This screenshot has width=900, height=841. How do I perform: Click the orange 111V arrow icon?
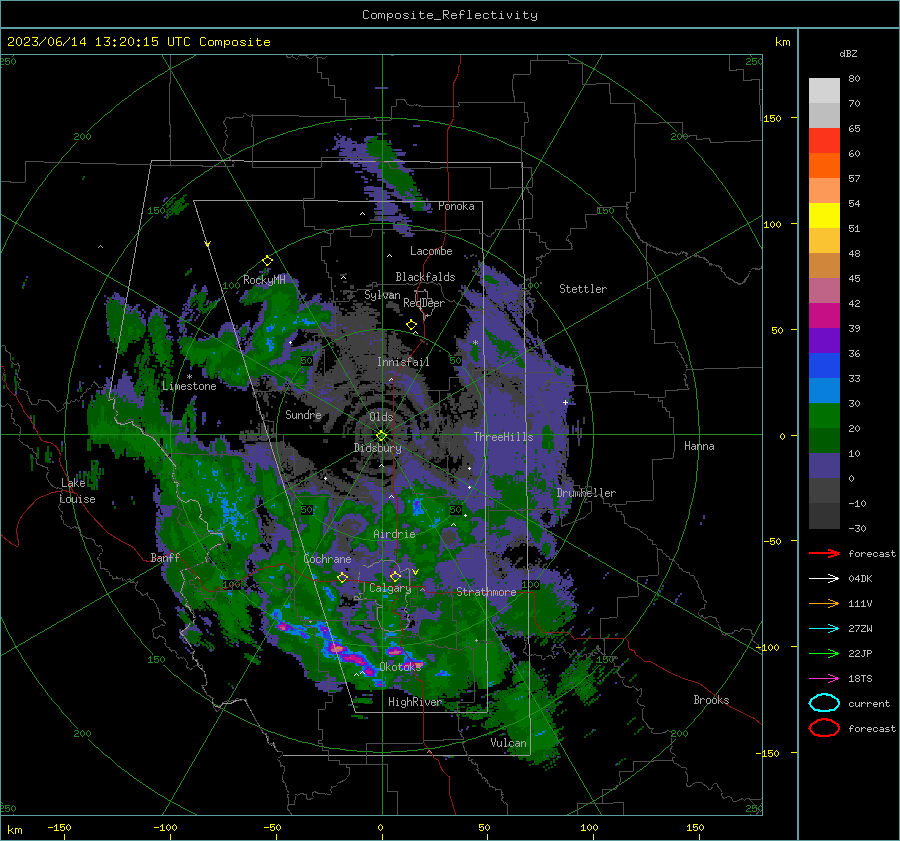(x=824, y=603)
